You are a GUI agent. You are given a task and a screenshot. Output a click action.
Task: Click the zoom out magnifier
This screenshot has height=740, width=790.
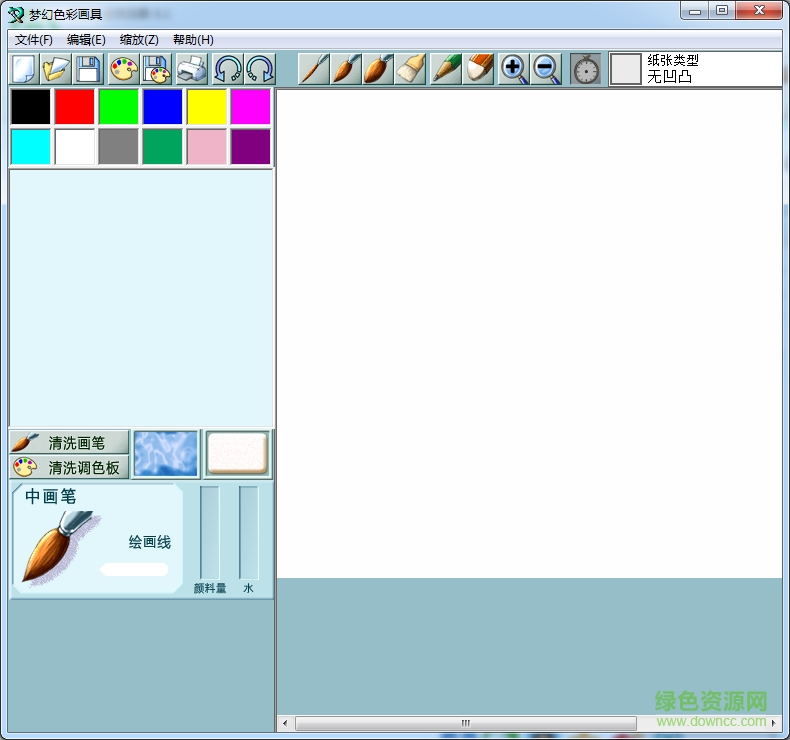(x=546, y=69)
